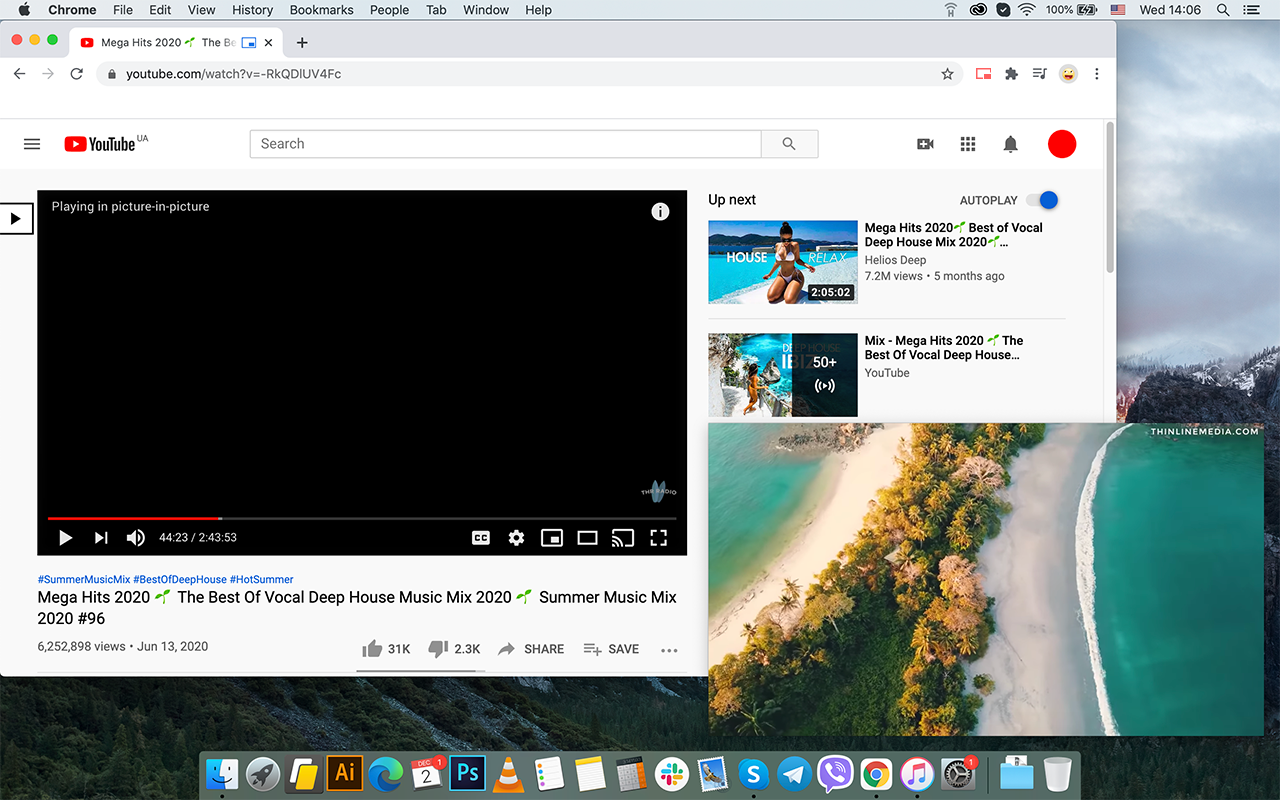This screenshot has width=1280, height=800.
Task: Dislike the video with the thumbs down
Action: pyautogui.click(x=437, y=648)
